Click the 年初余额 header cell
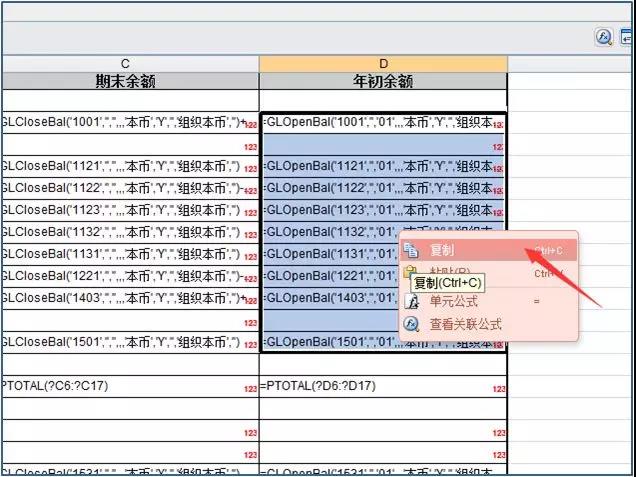 (383, 81)
